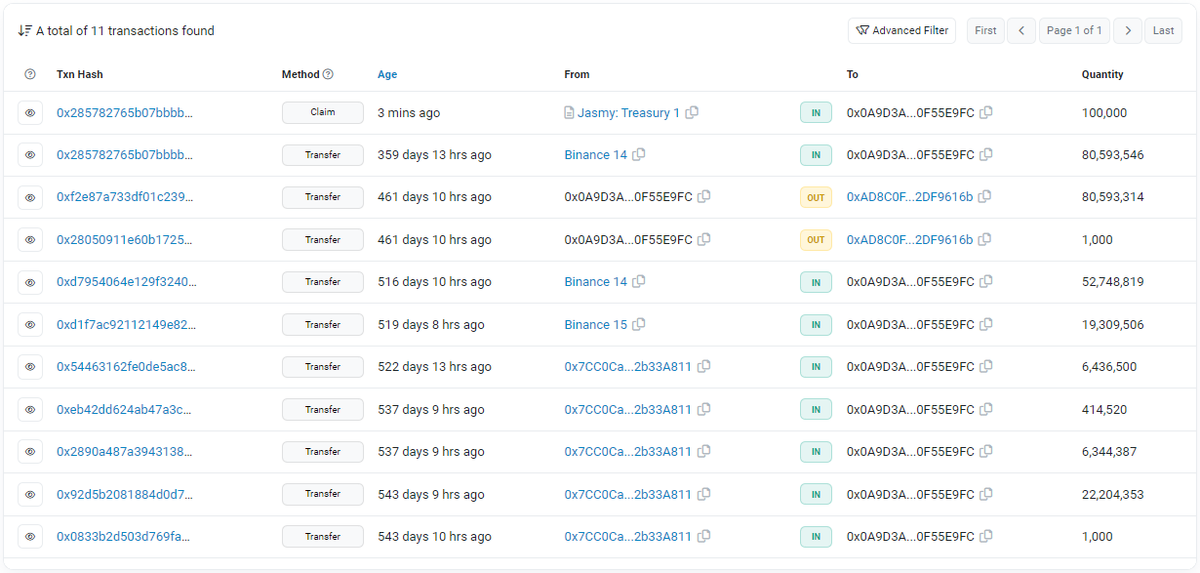The image size is (1200, 573).
Task: View details of the Claim transaction via eye icon
Action: tap(30, 113)
